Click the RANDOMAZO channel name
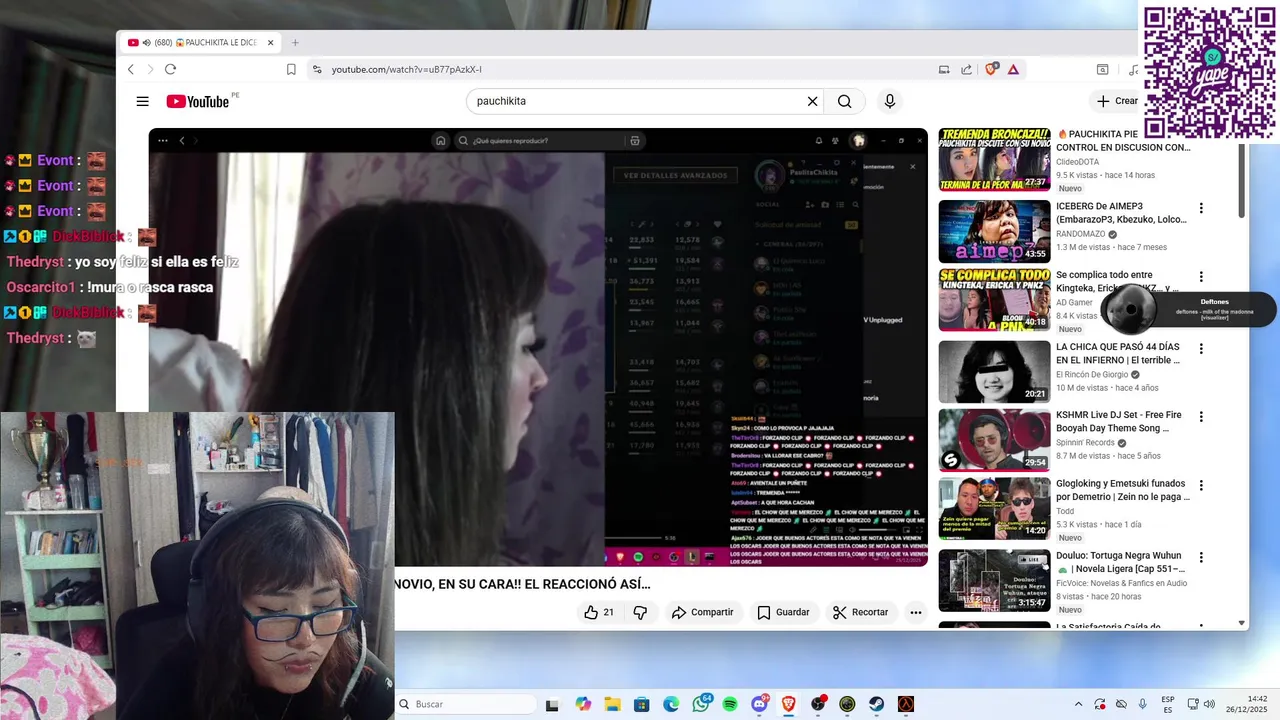1280x720 pixels. coord(1080,234)
